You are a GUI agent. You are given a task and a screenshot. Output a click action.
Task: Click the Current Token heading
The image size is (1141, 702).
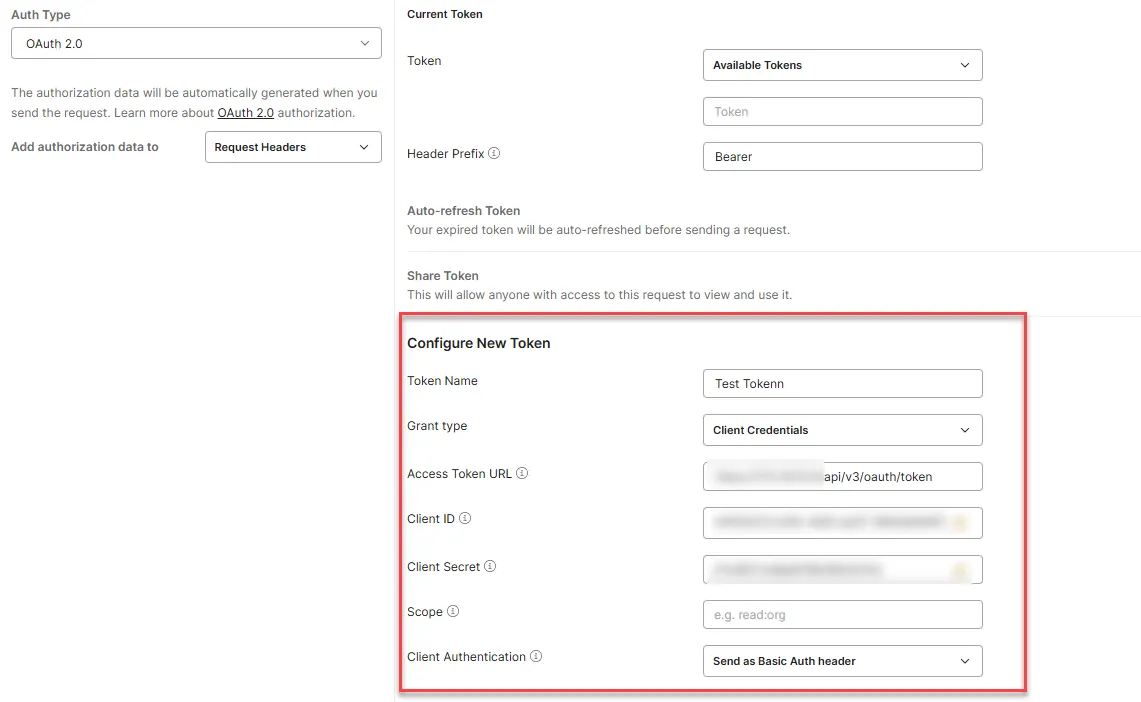click(445, 15)
